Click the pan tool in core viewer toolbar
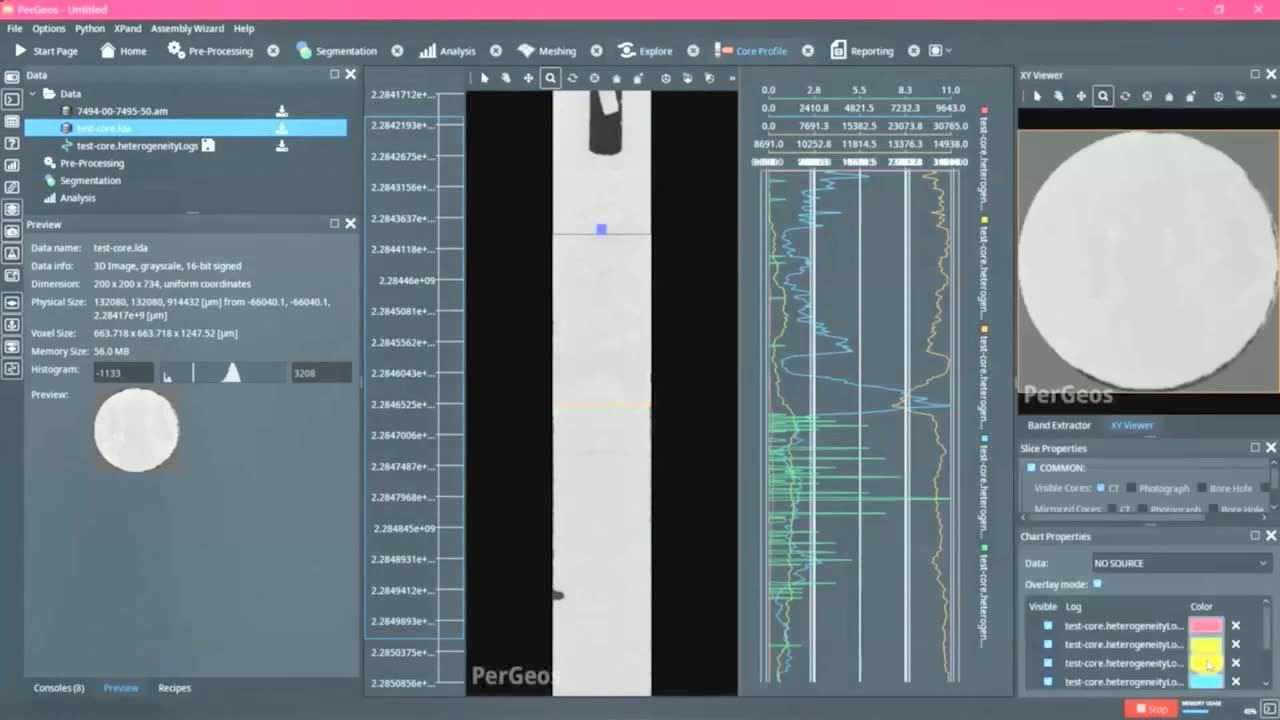 click(x=528, y=78)
